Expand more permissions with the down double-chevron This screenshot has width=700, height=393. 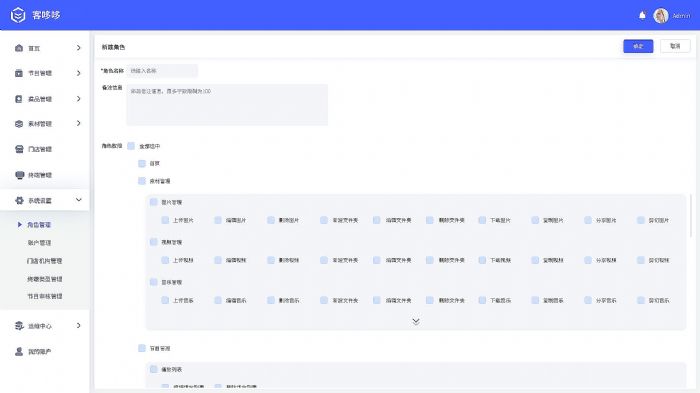[416, 321]
